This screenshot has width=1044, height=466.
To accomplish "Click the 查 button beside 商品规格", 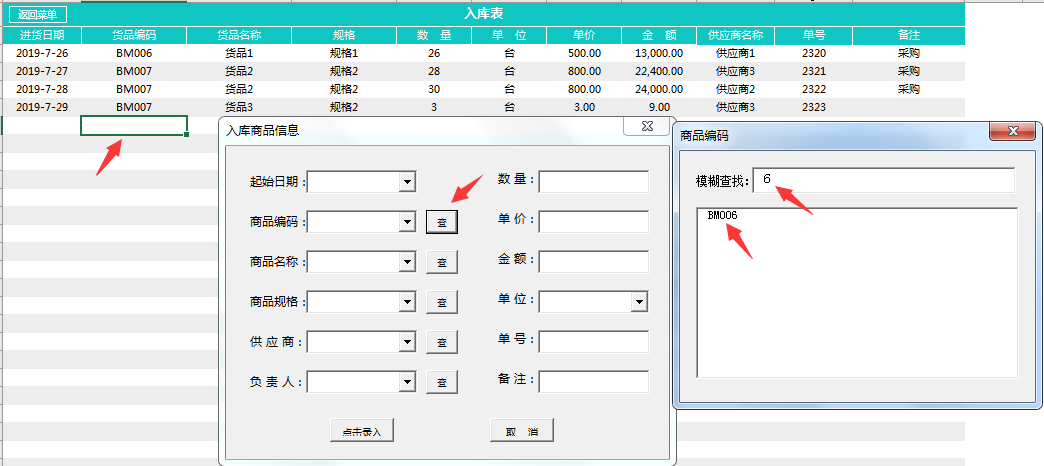I will (x=442, y=302).
